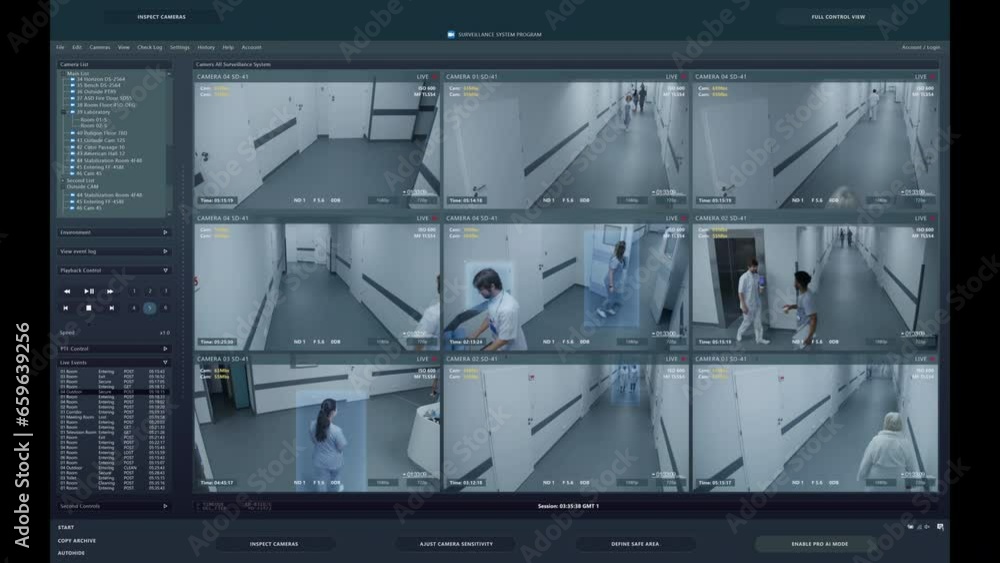Click the Speed control bar

(114, 333)
